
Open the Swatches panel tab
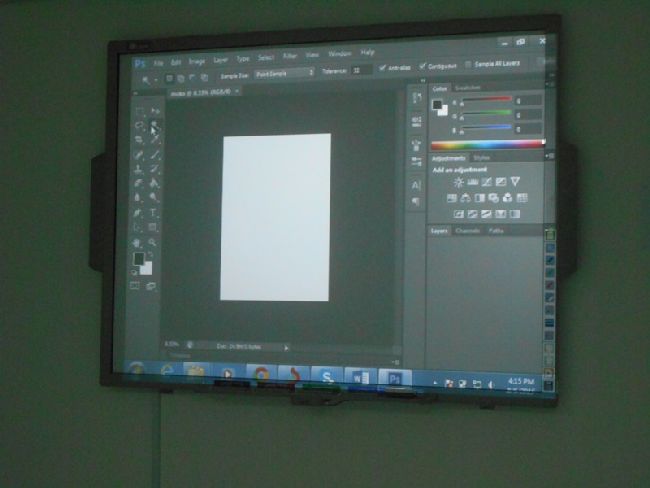tap(467, 88)
